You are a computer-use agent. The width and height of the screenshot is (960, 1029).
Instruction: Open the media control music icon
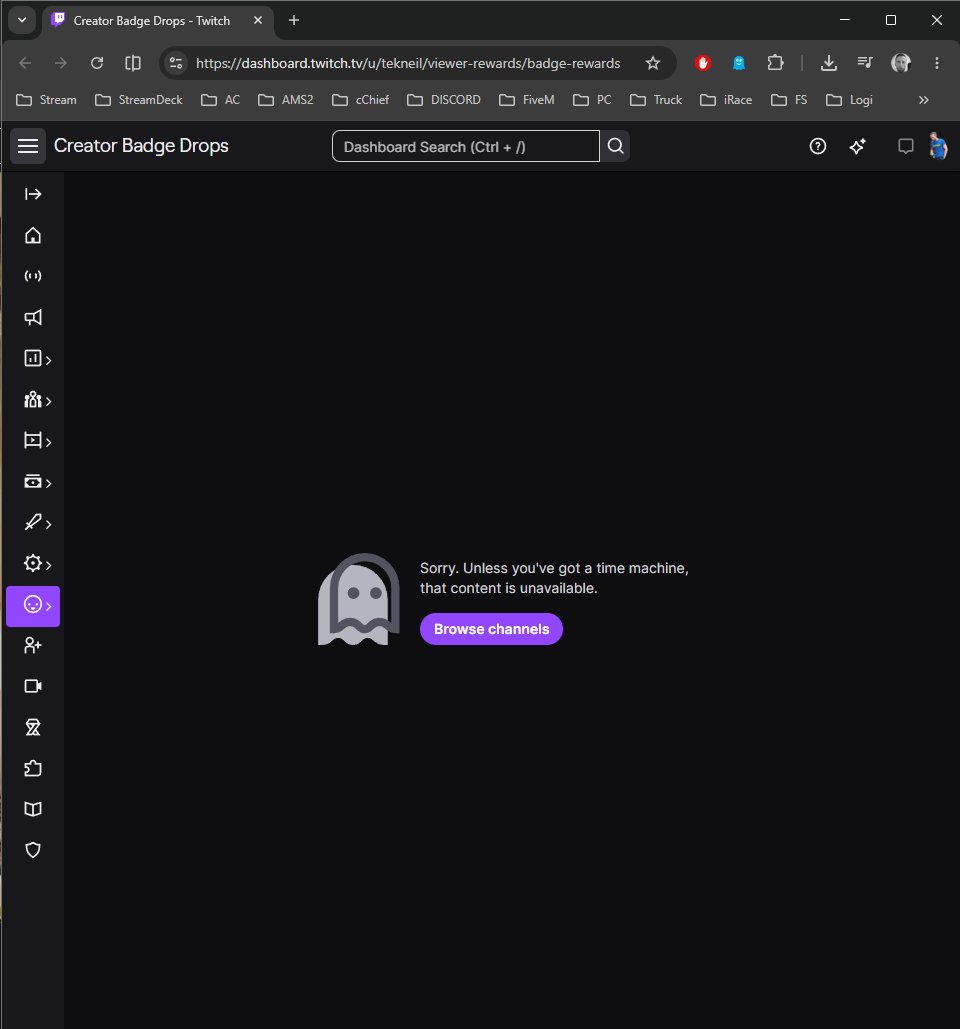click(865, 63)
